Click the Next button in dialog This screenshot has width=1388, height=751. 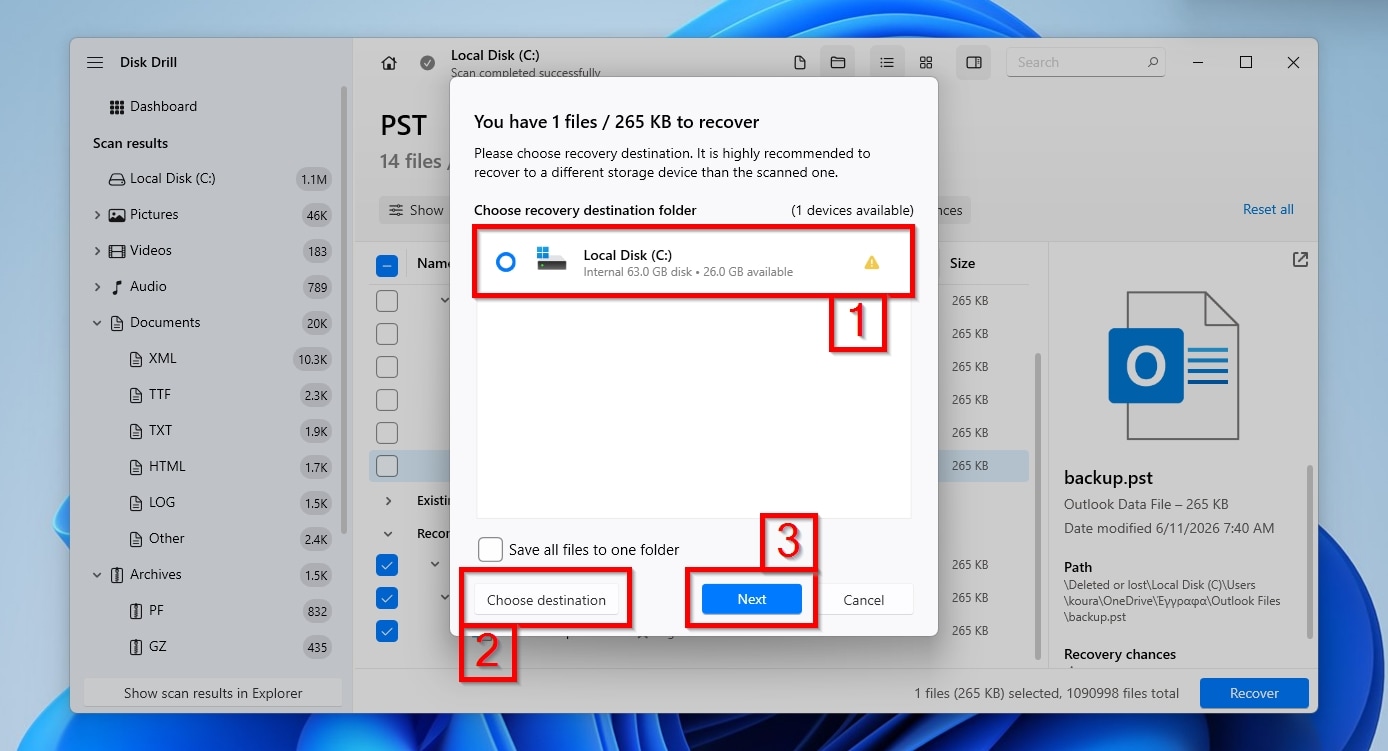(x=752, y=599)
